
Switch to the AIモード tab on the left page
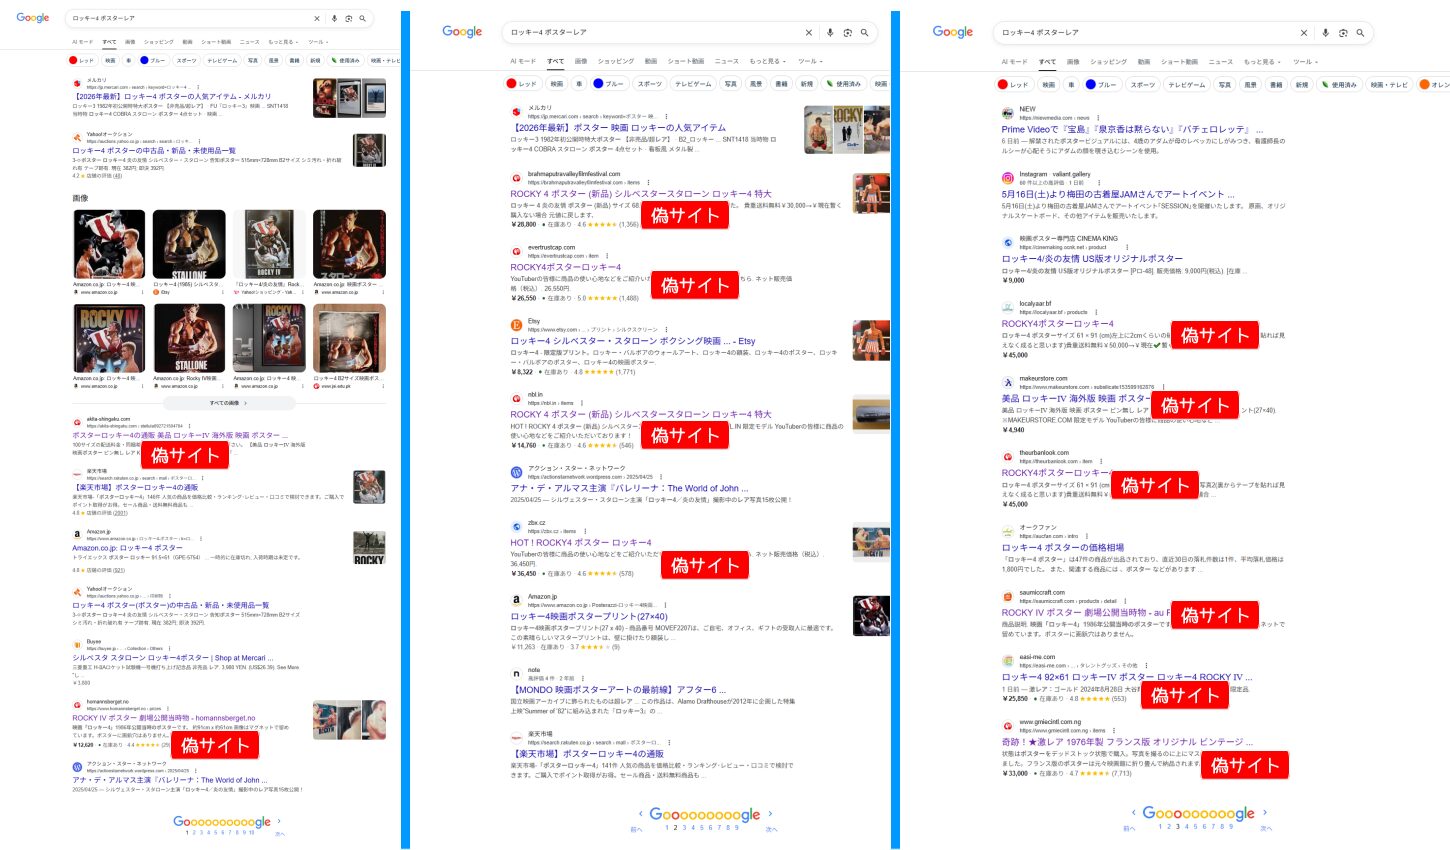pyautogui.click(x=82, y=42)
